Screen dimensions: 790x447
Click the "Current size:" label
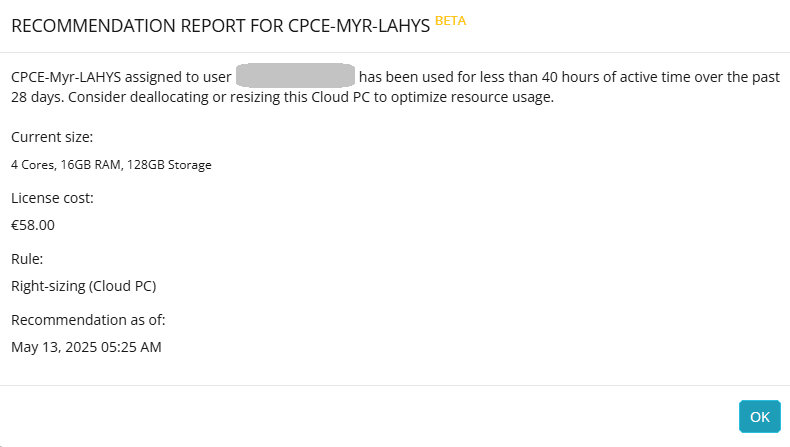click(x=52, y=137)
